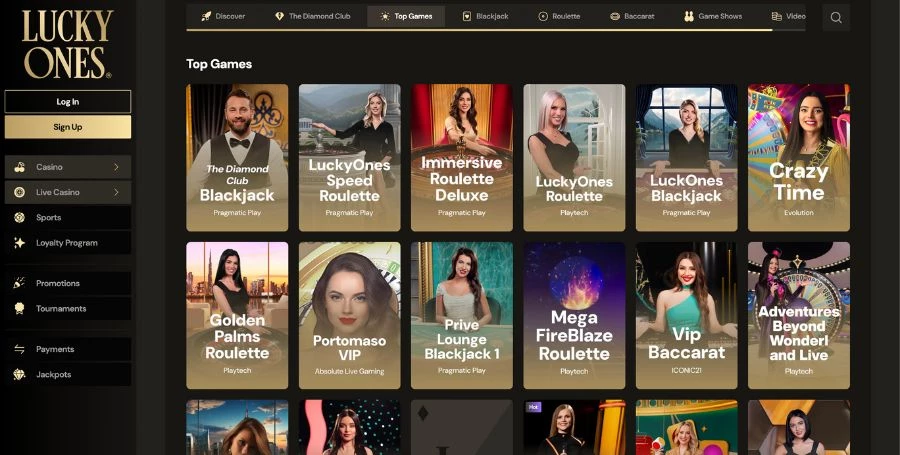Click the party popper icon beside Promotions
900x455 pixels.
(20, 283)
